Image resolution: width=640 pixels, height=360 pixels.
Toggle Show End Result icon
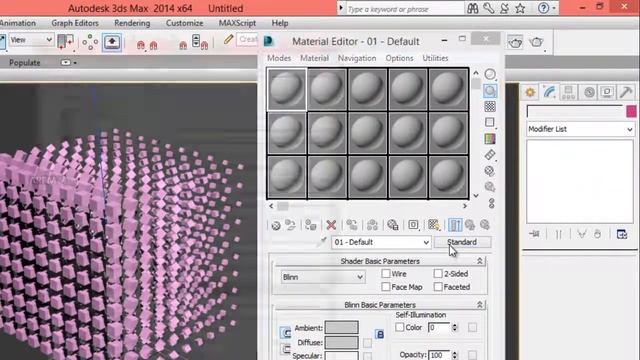tap(455, 225)
